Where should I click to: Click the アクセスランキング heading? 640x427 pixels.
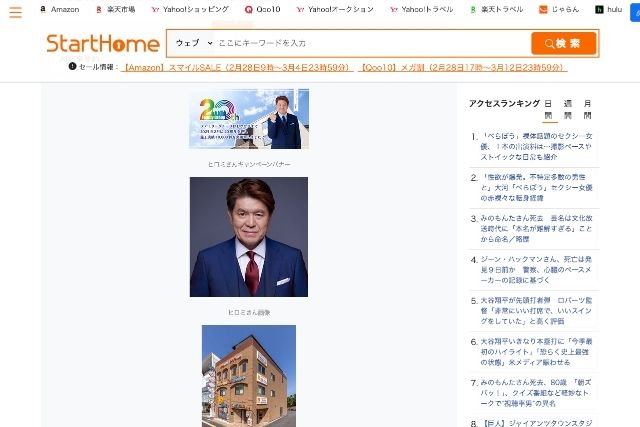tap(504, 104)
